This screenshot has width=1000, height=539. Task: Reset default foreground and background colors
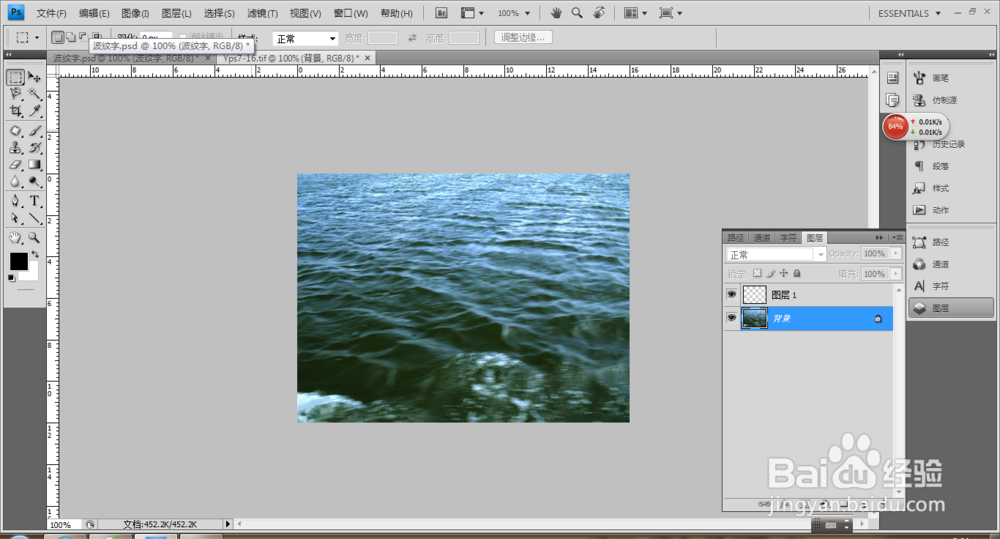[x=11, y=278]
